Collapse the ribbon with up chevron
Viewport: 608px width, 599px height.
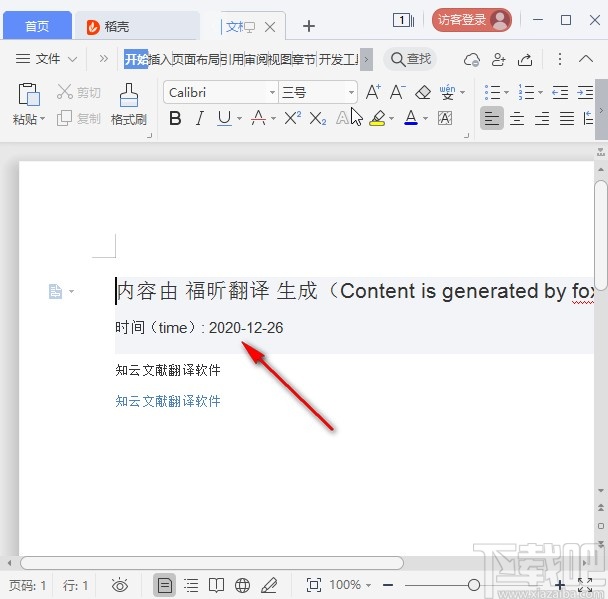point(586,59)
